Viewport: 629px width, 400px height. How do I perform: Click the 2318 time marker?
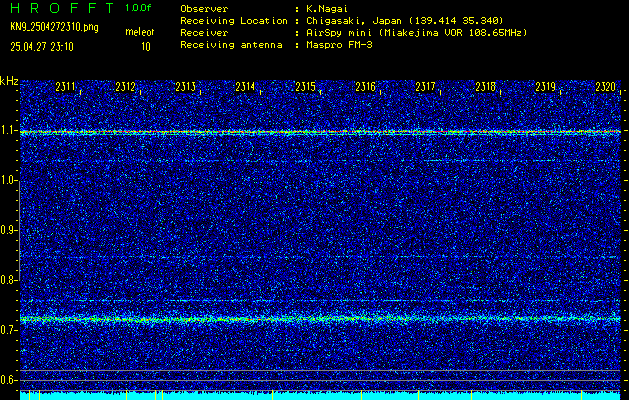(485, 87)
